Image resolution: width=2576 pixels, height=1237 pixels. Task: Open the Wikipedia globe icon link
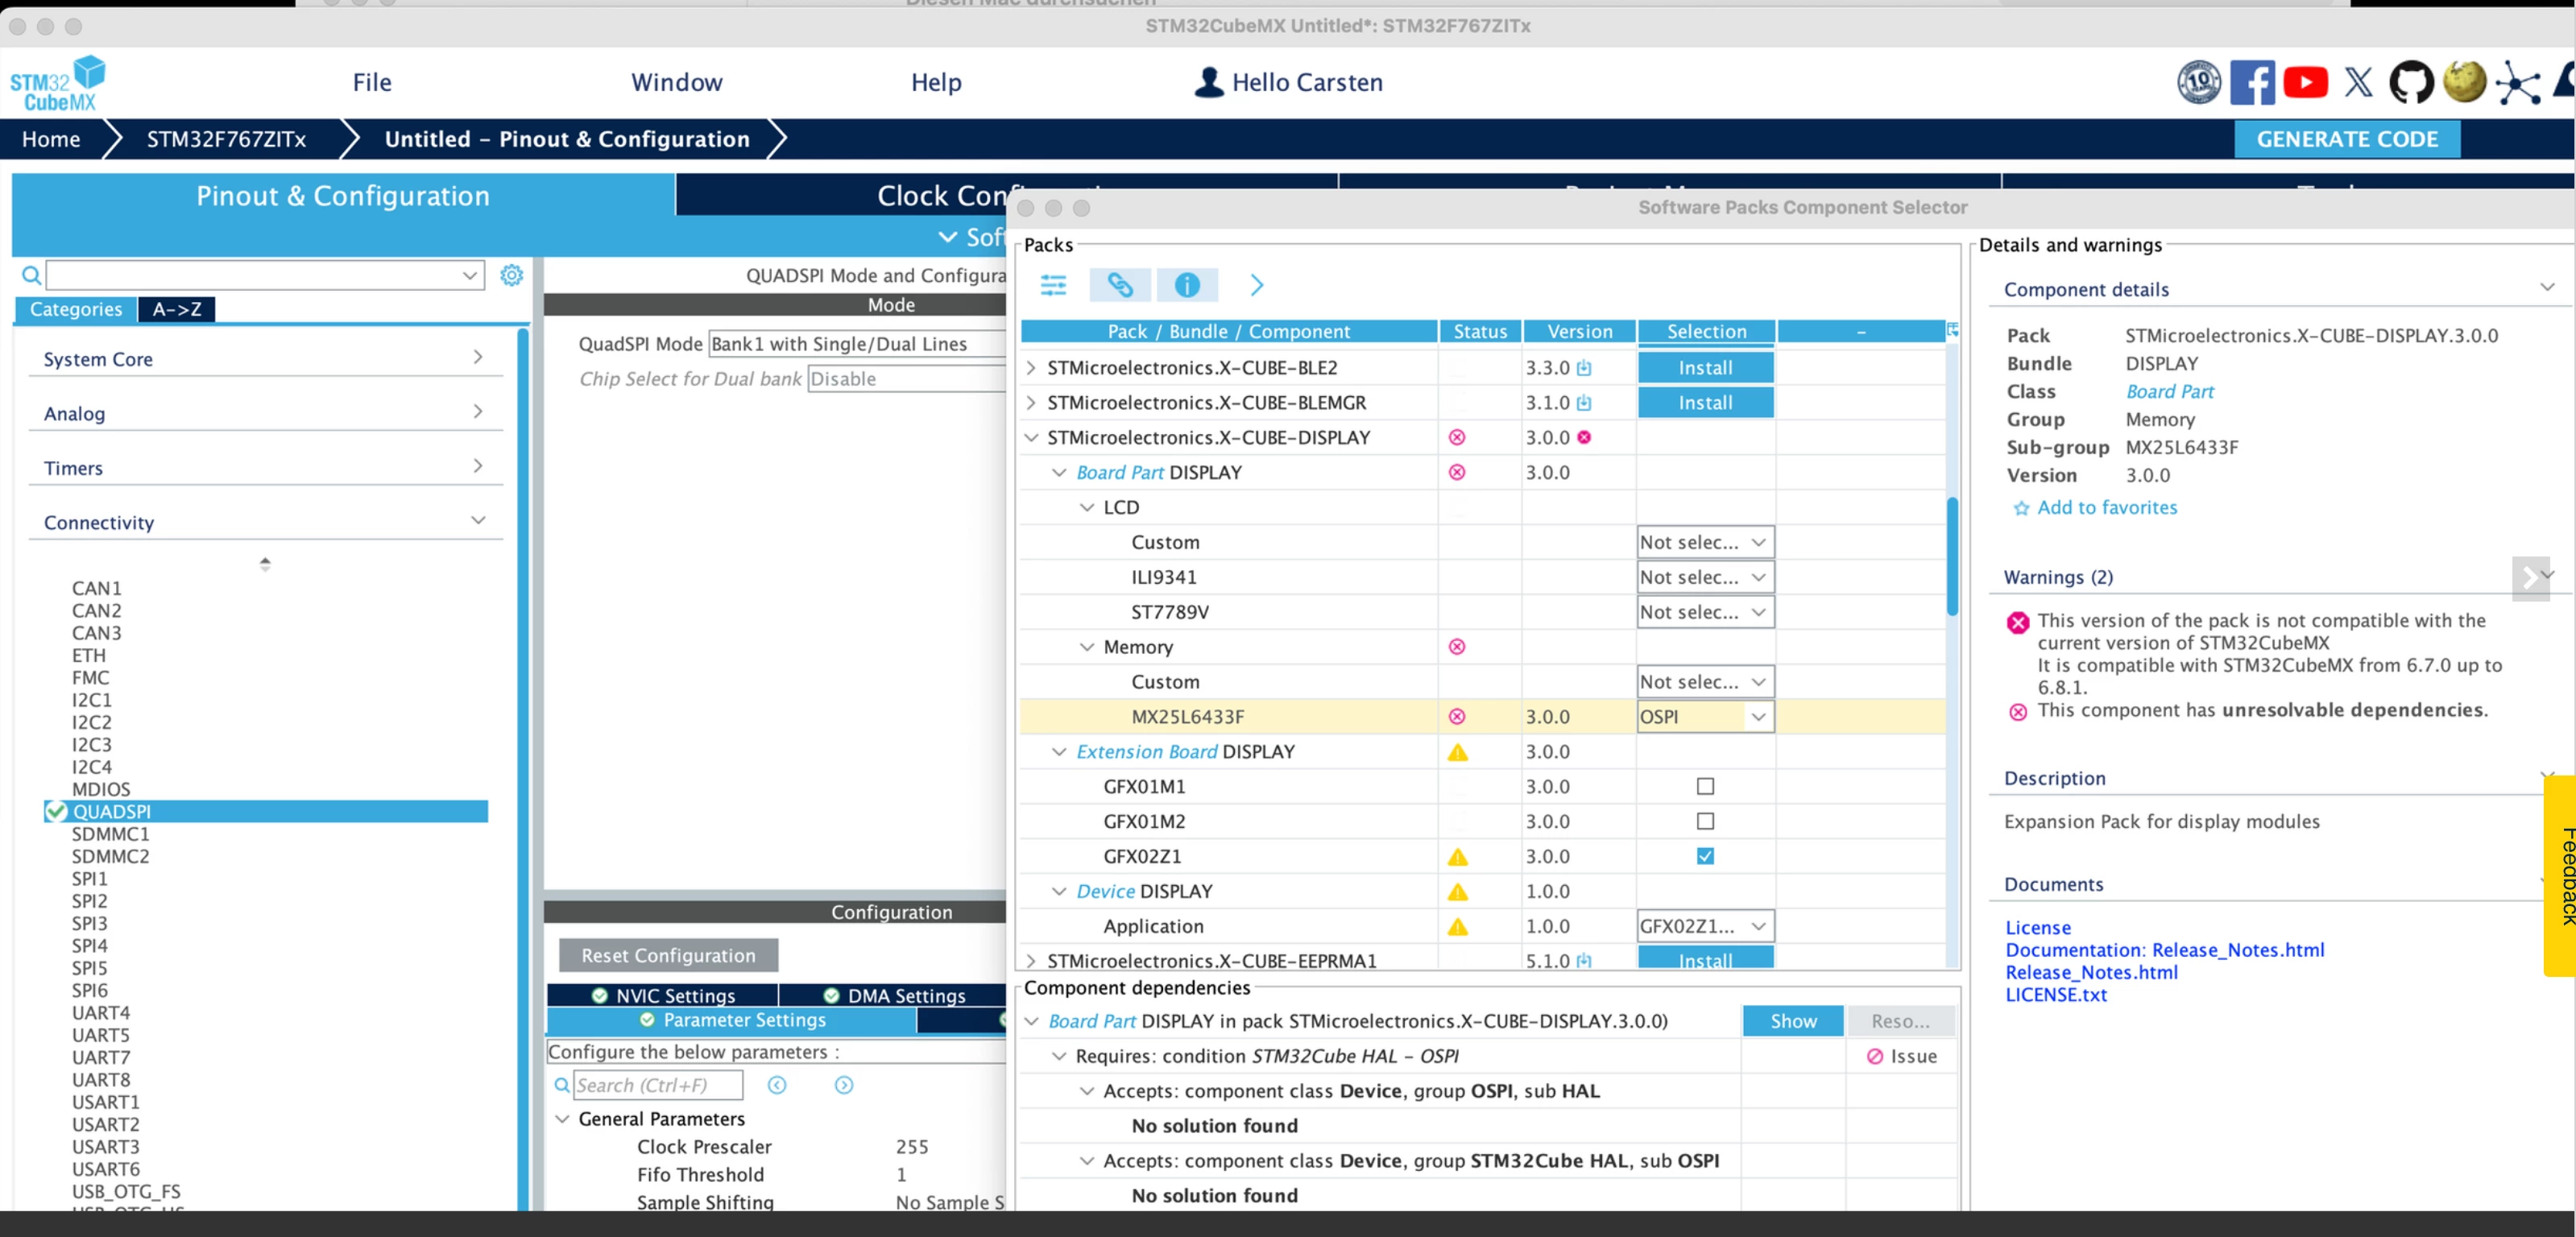(2463, 82)
